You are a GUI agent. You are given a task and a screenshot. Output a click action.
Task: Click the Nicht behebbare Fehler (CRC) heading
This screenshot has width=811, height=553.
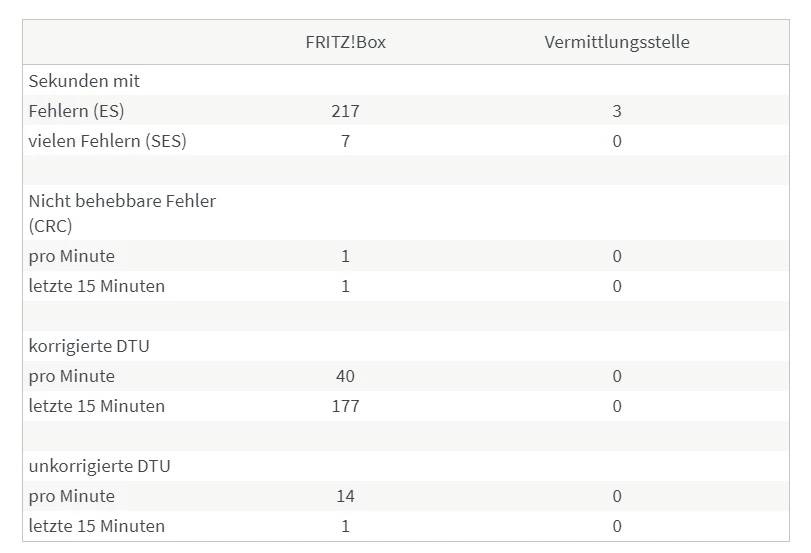(122, 213)
